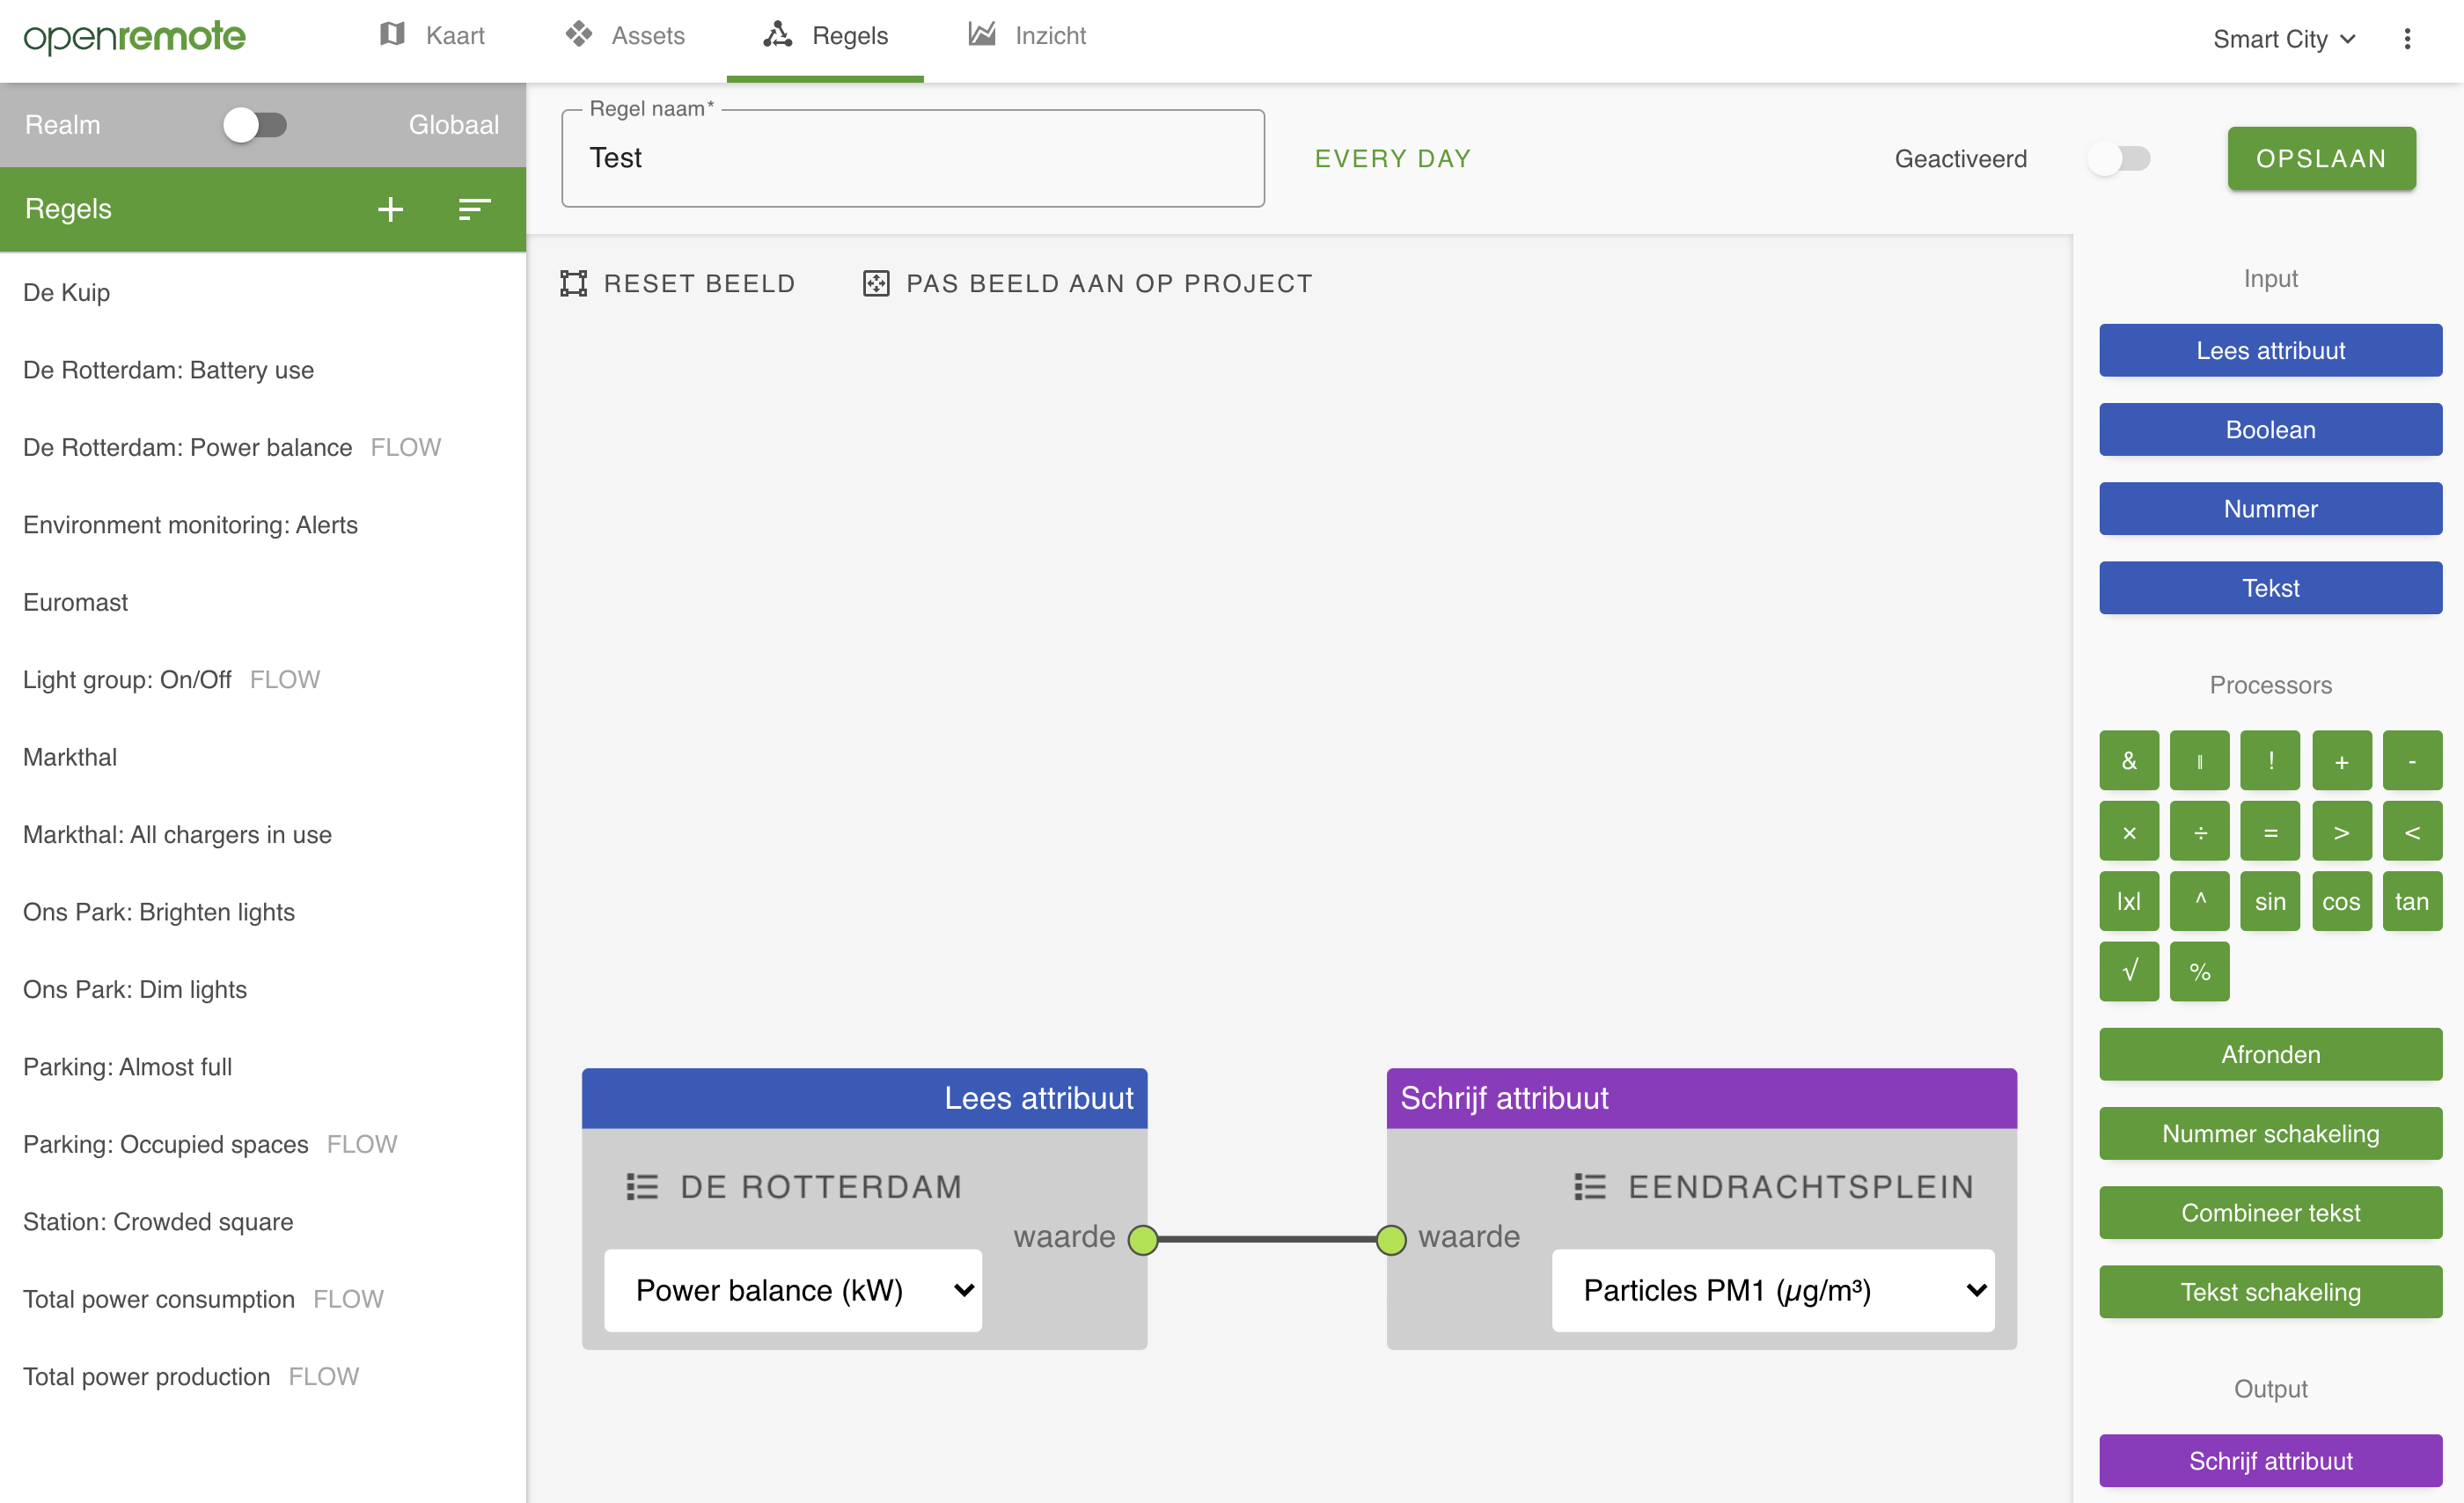2464x1503 pixels.
Task: Click the OPSLAAN button
Action: 2322,158
